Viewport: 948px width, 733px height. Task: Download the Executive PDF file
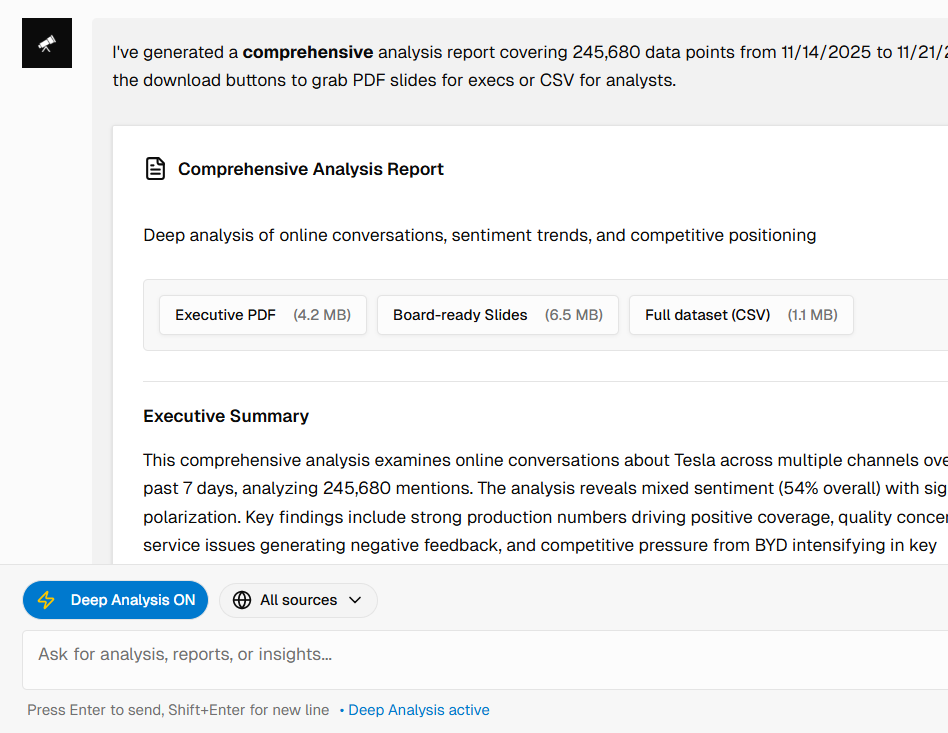click(x=226, y=315)
